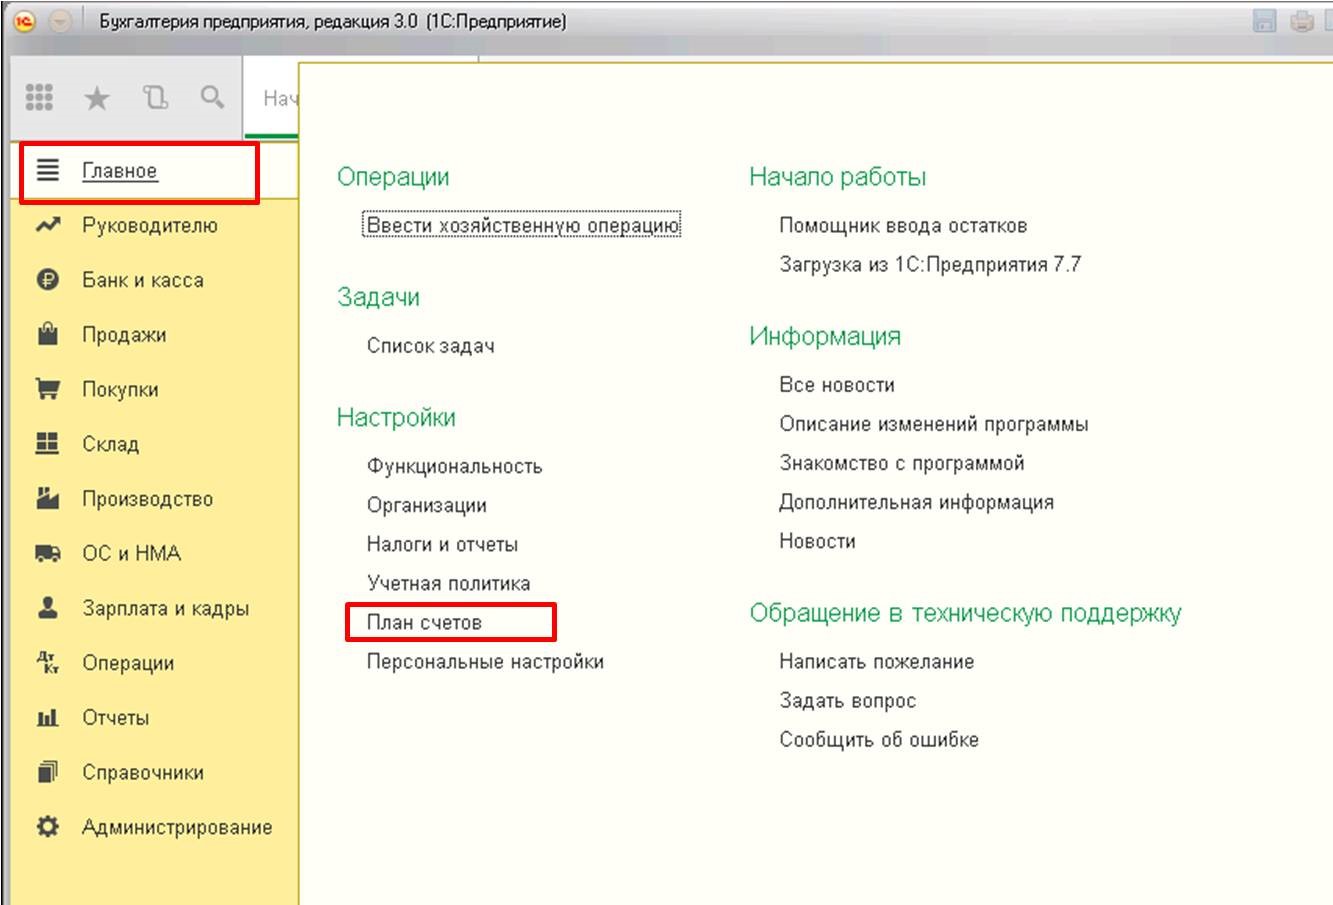
Task: Open Налоги и отчеты settings
Action: tap(442, 544)
